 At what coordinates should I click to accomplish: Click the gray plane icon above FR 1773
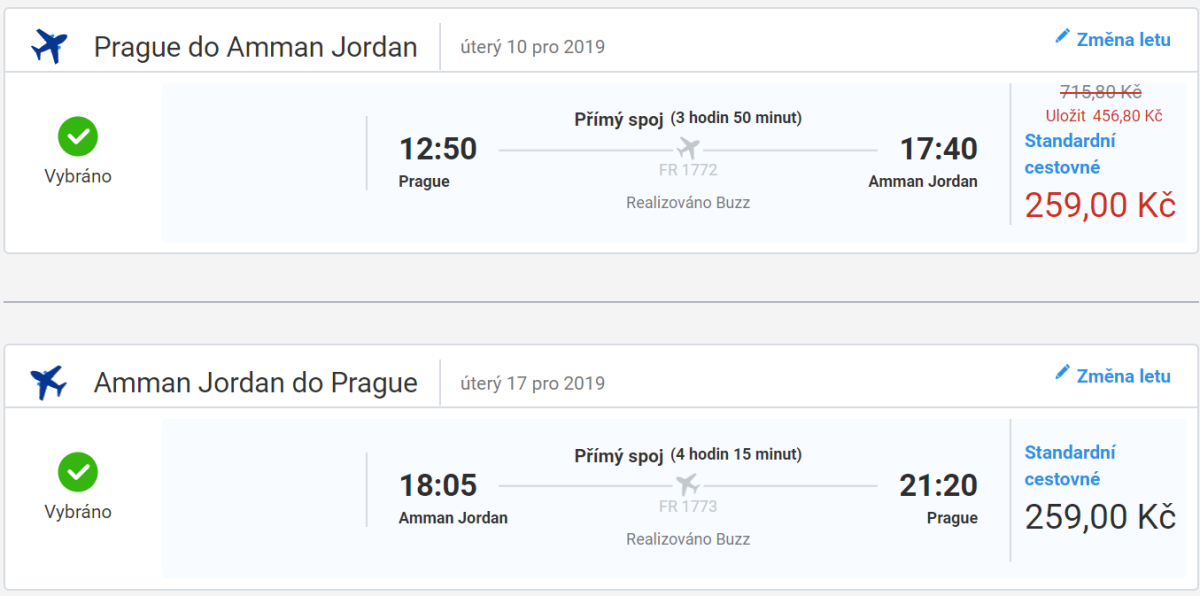(x=688, y=484)
